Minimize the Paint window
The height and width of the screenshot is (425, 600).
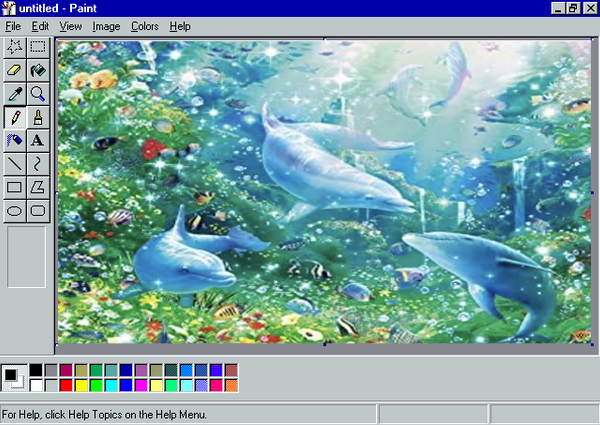coord(558,8)
